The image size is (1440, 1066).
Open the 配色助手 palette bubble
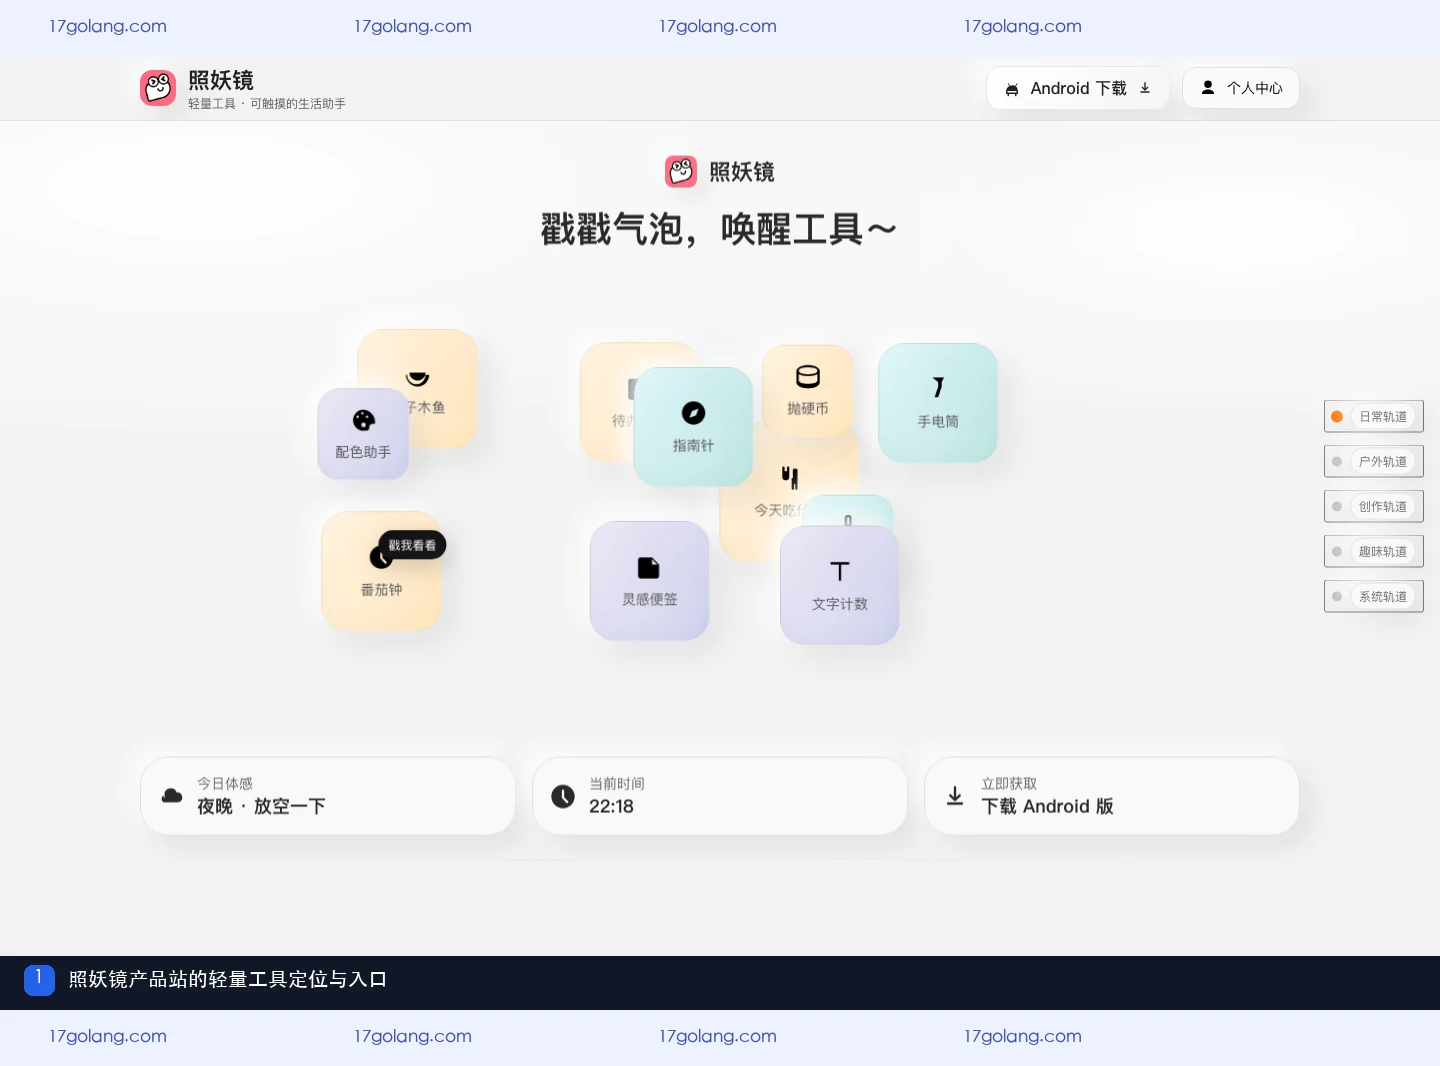[363, 433]
